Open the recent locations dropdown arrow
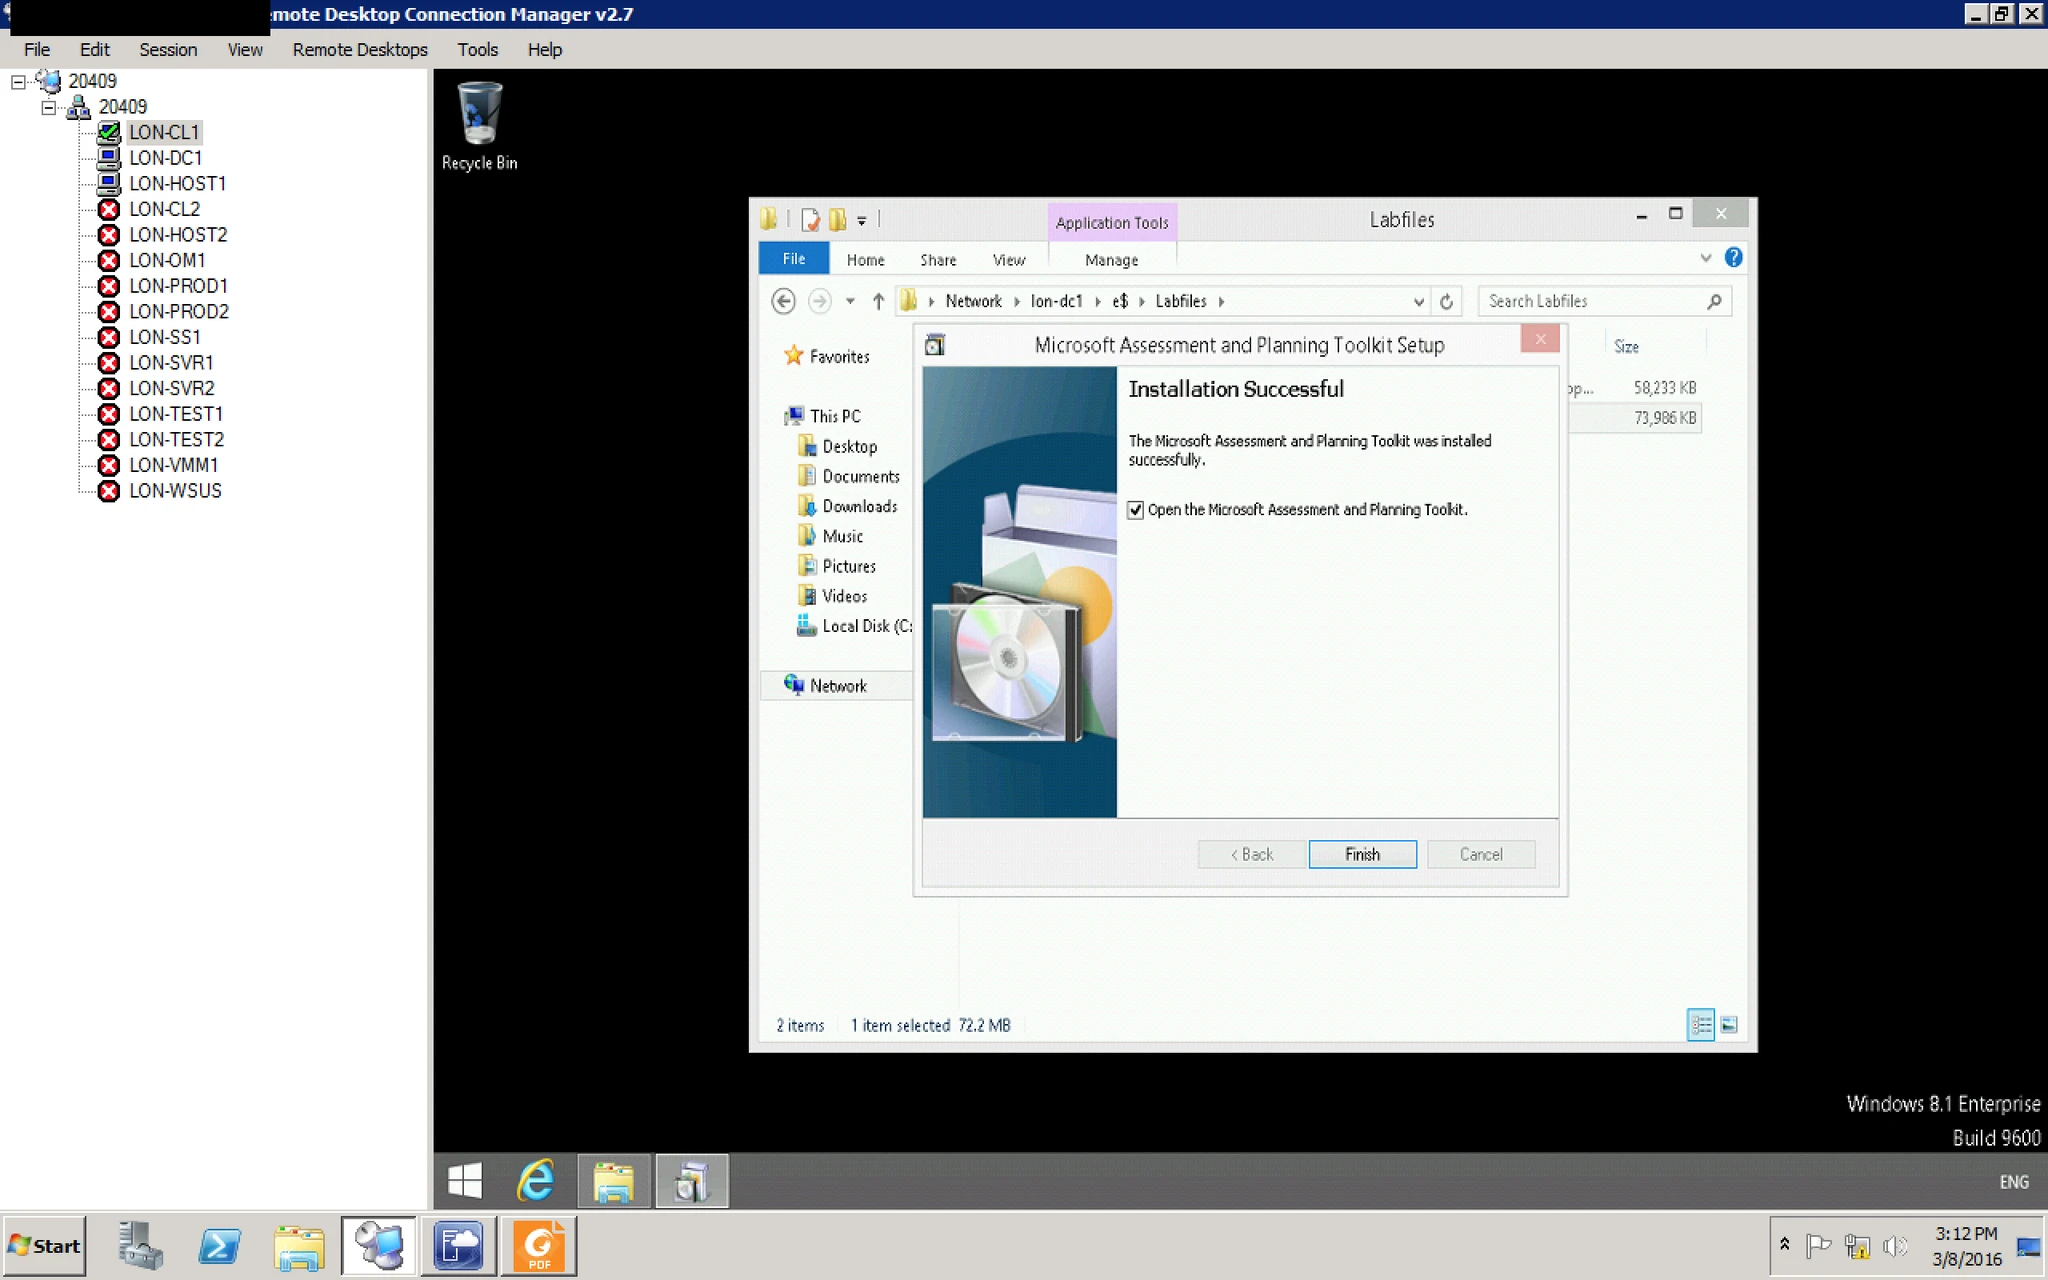 point(850,301)
